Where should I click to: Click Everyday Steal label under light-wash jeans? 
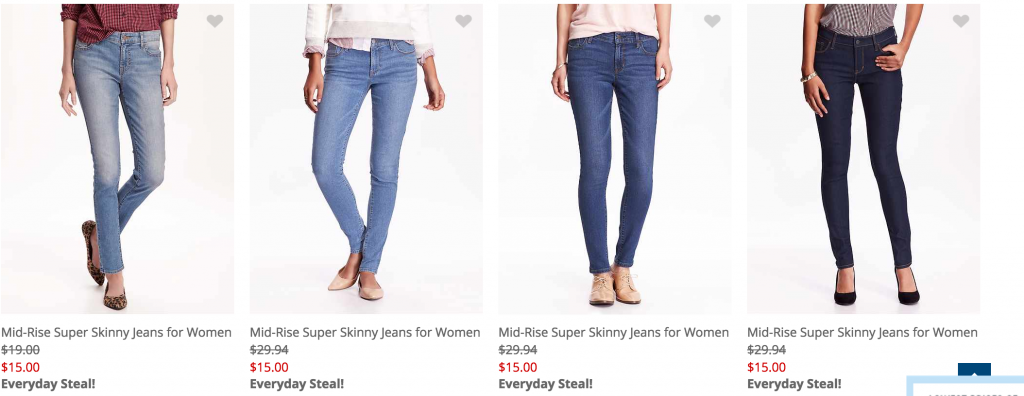[48, 384]
